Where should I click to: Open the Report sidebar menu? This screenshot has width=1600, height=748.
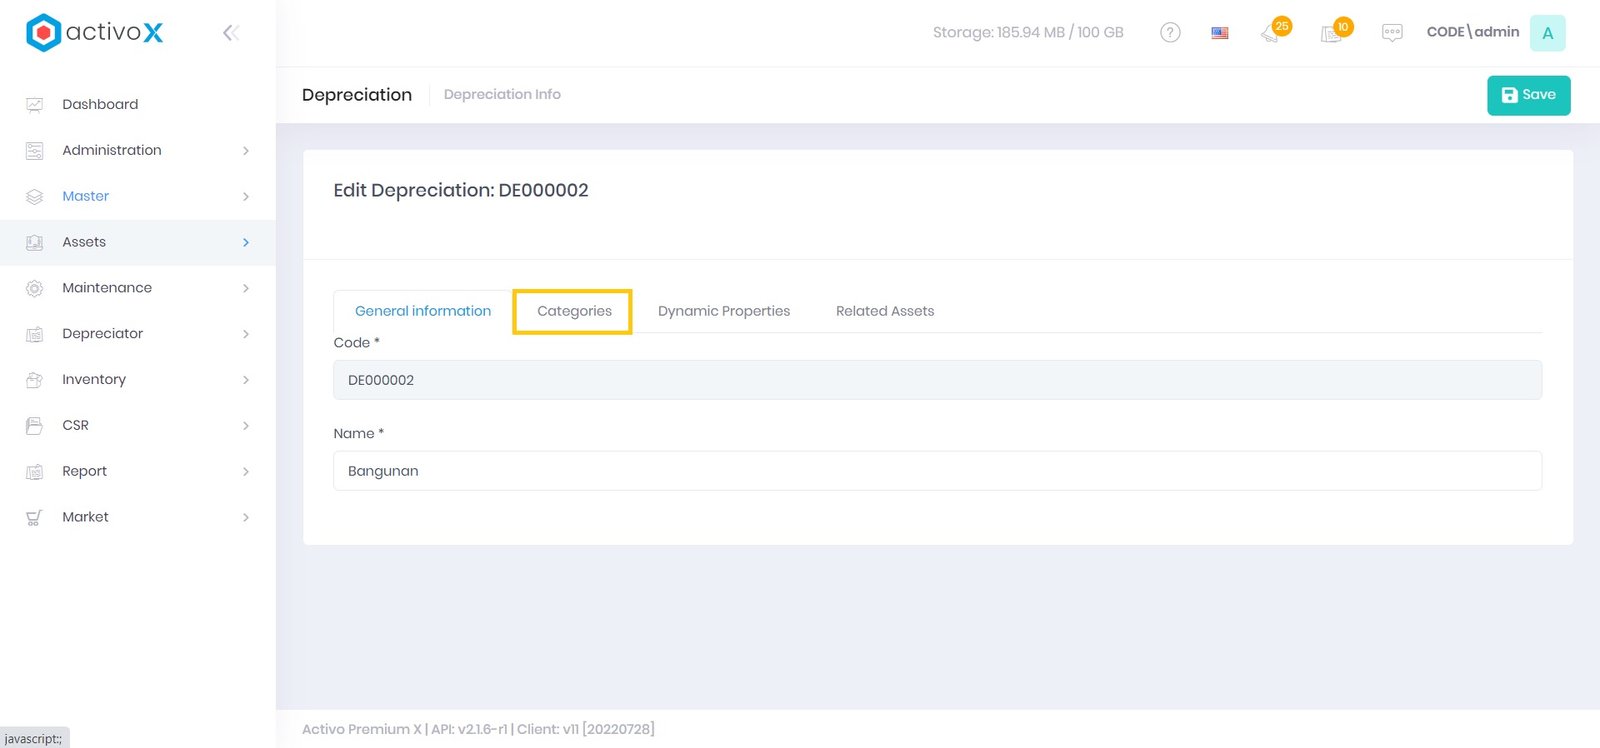pos(84,471)
